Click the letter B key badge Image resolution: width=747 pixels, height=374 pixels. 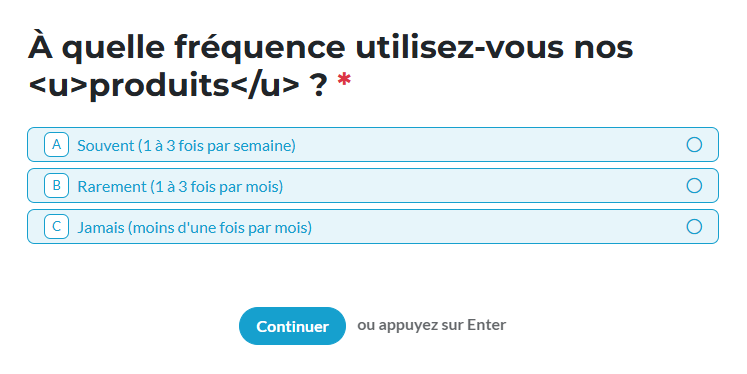[56, 185]
